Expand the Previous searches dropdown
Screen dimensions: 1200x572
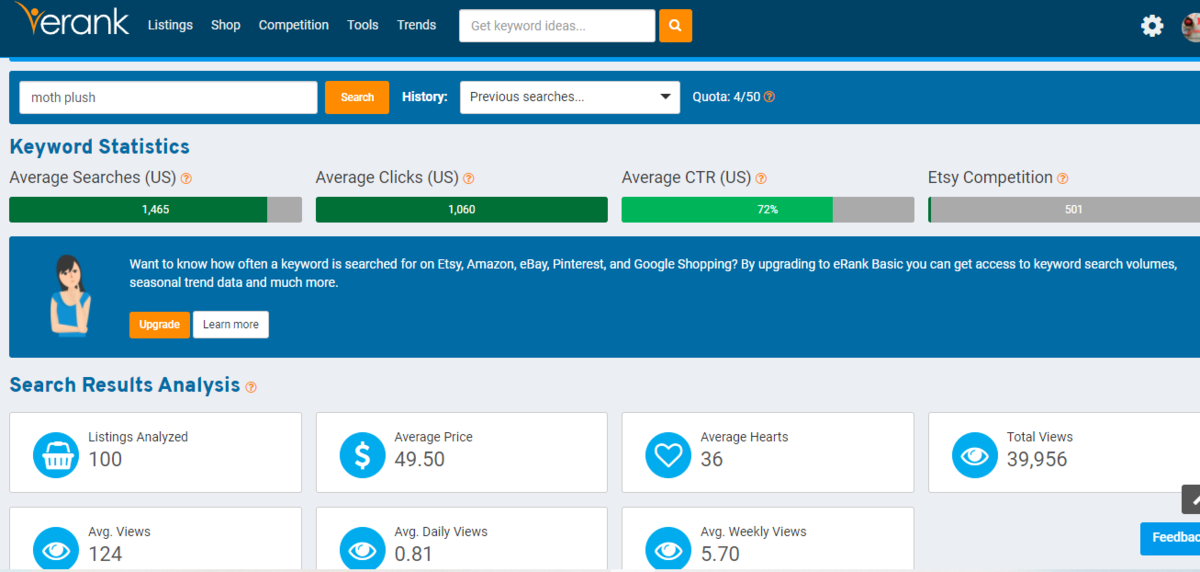click(570, 97)
